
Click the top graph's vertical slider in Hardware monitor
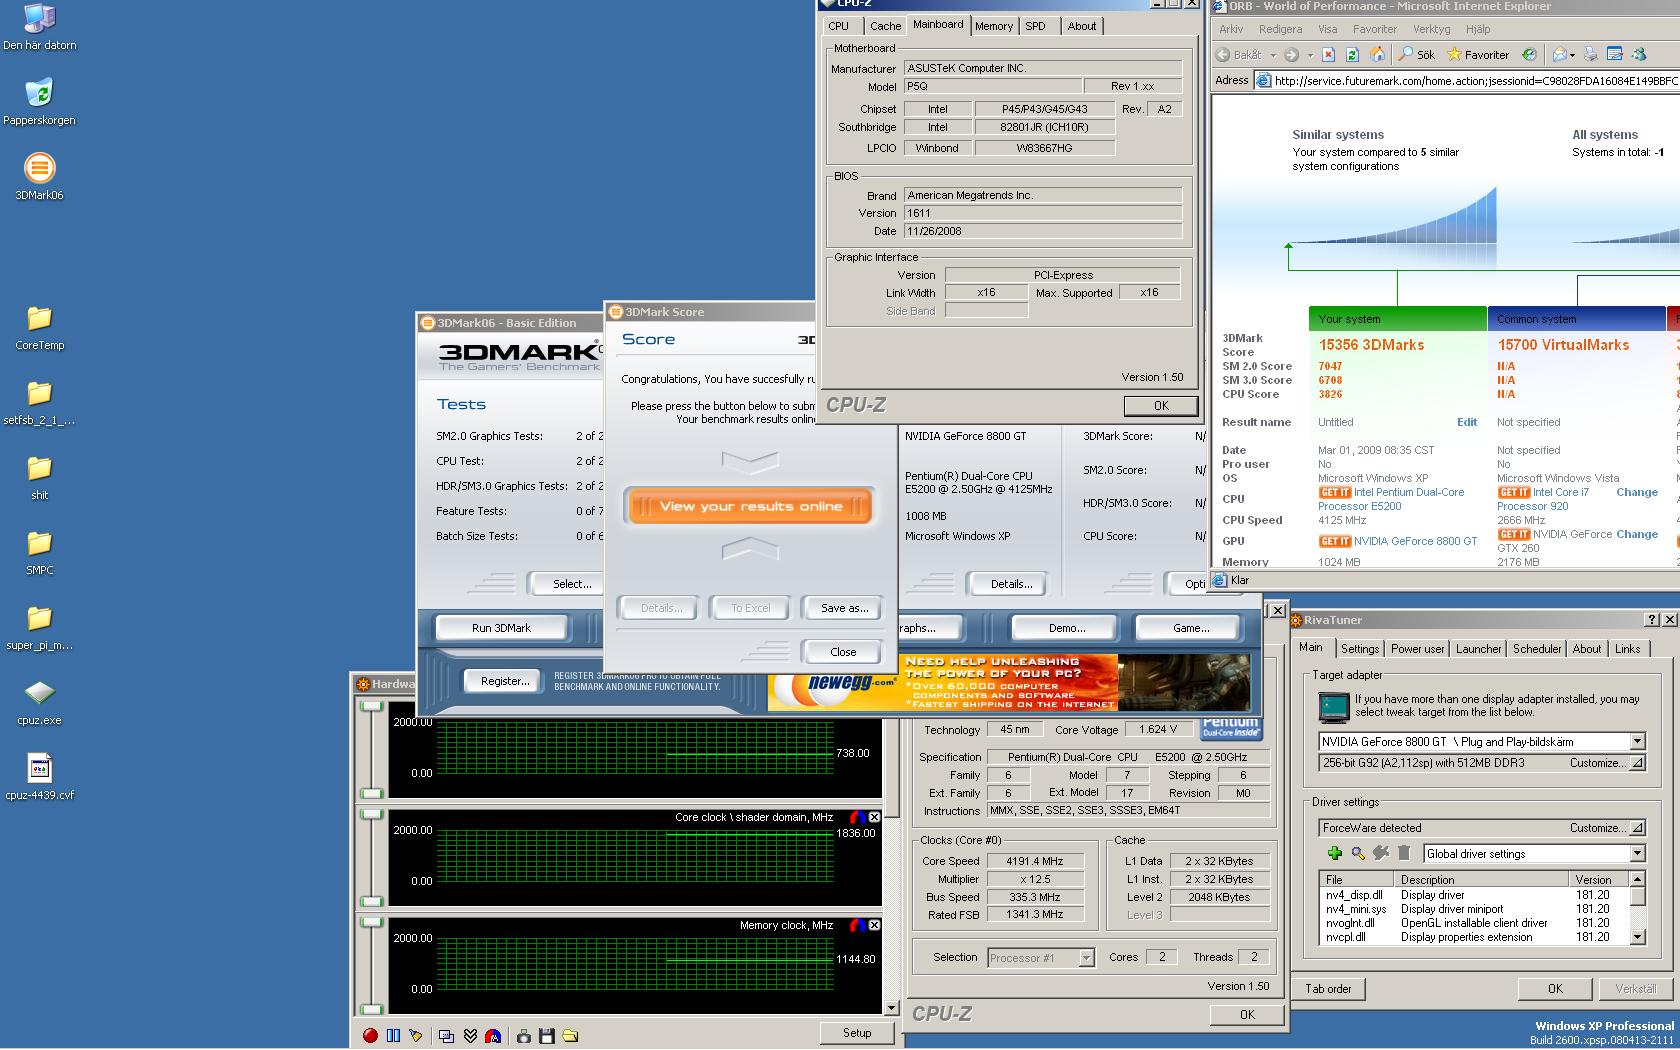coord(371,750)
